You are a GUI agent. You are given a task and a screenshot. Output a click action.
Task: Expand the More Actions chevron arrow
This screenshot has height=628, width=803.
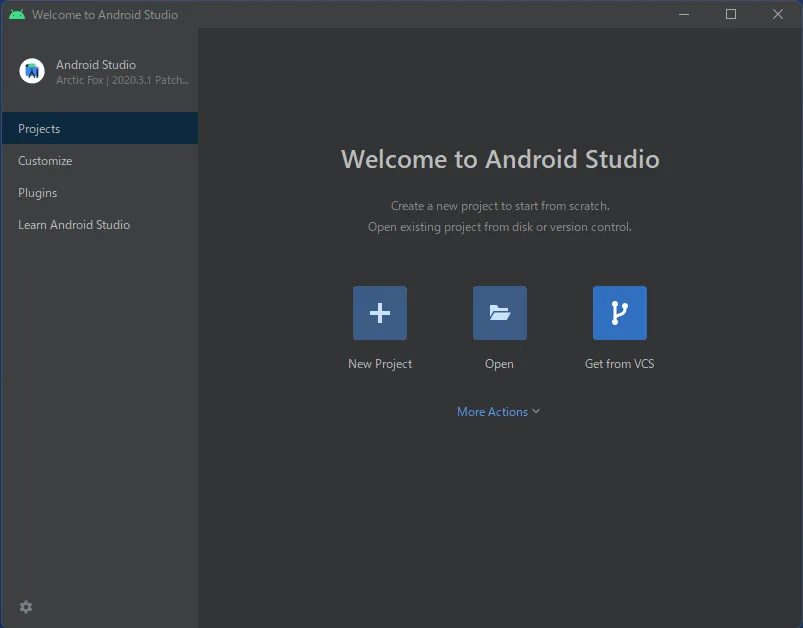coord(536,412)
